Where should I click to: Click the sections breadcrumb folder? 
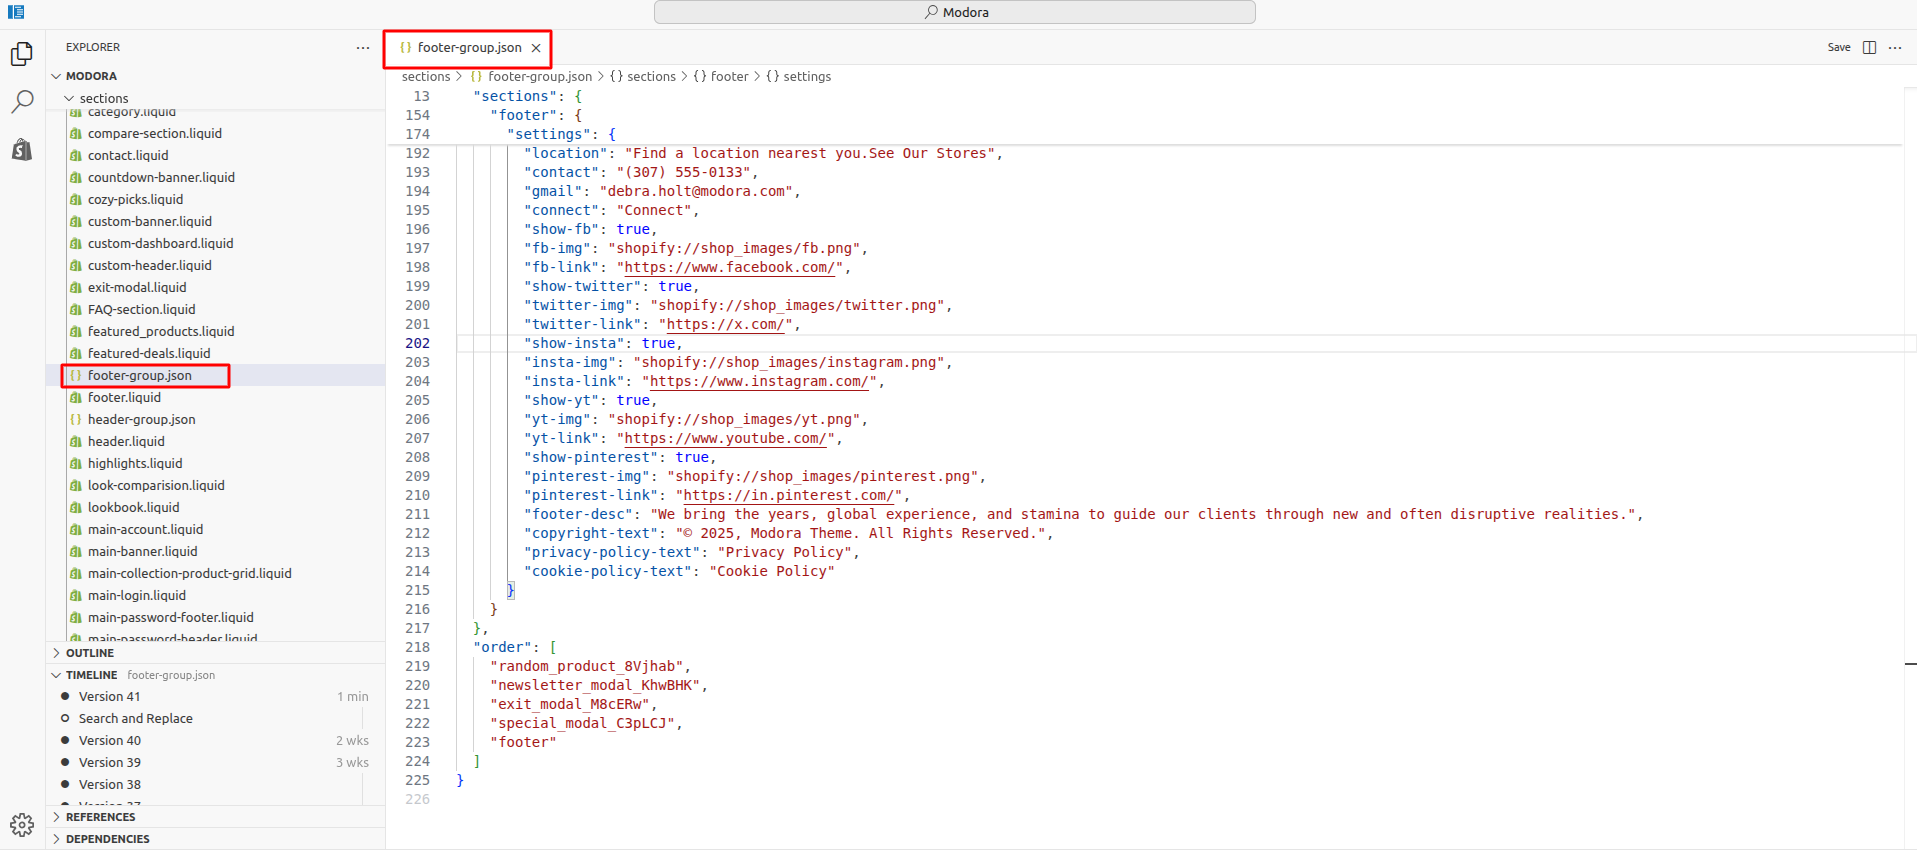point(426,76)
